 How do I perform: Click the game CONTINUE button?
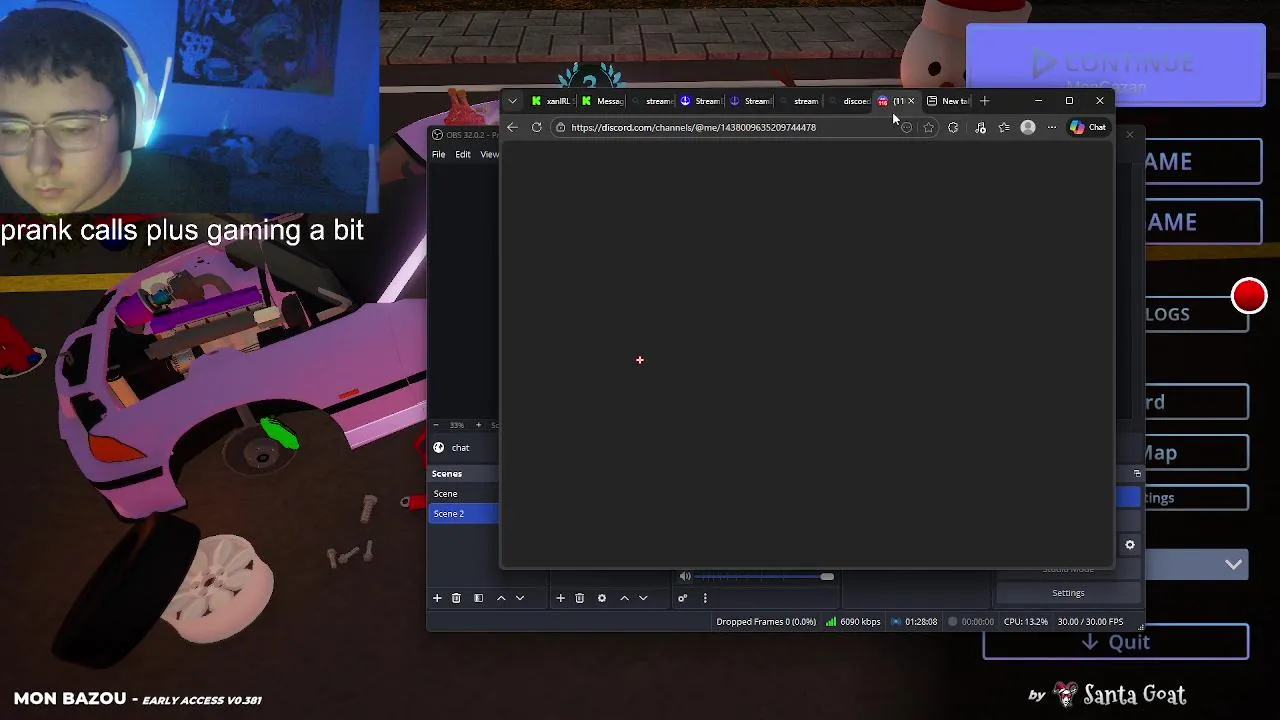point(1116,64)
